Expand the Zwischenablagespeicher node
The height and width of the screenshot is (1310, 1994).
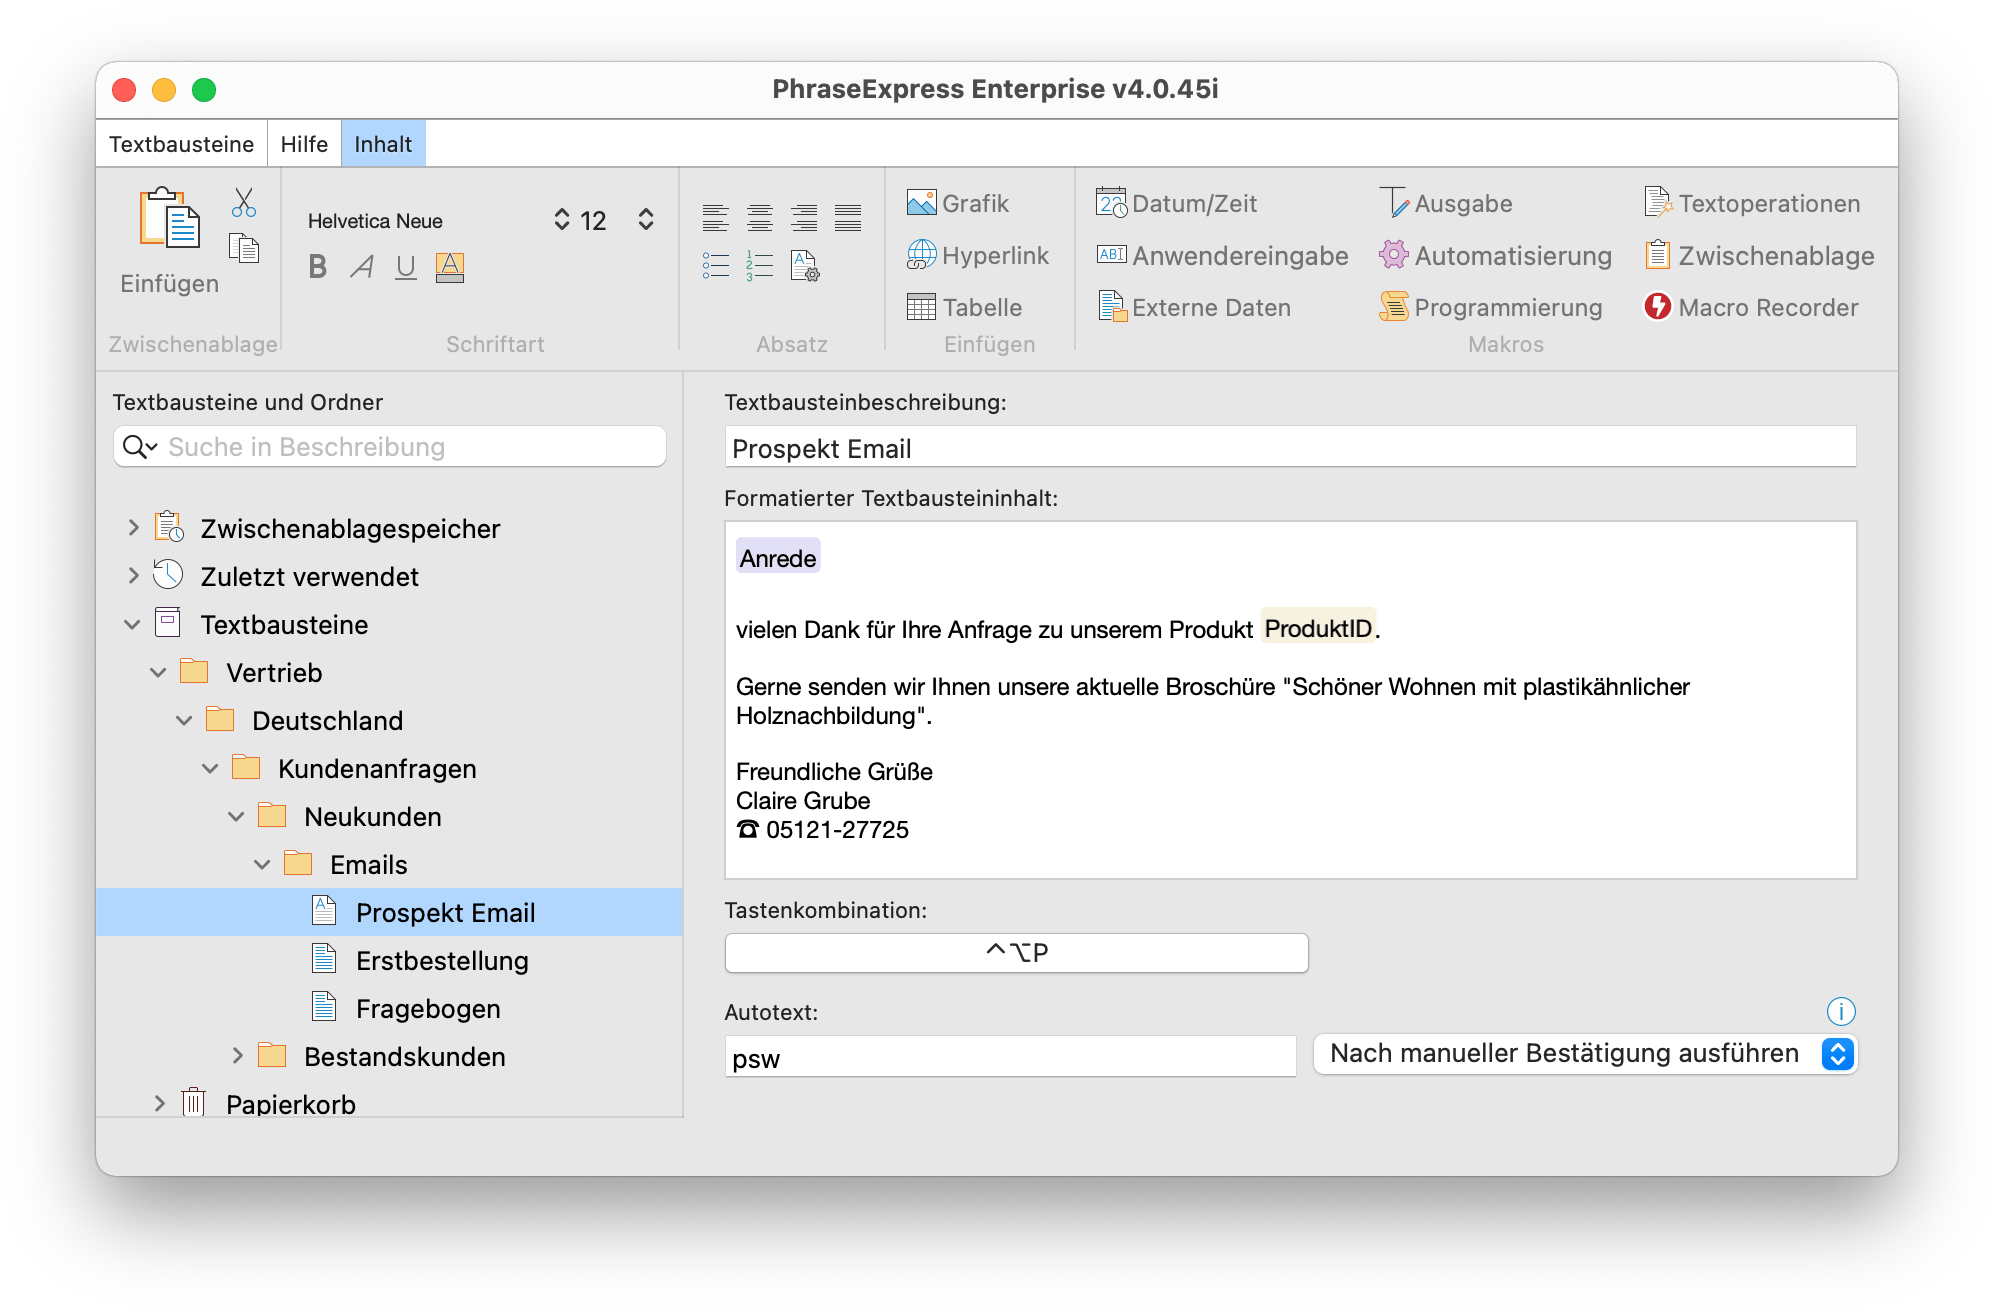[133, 527]
